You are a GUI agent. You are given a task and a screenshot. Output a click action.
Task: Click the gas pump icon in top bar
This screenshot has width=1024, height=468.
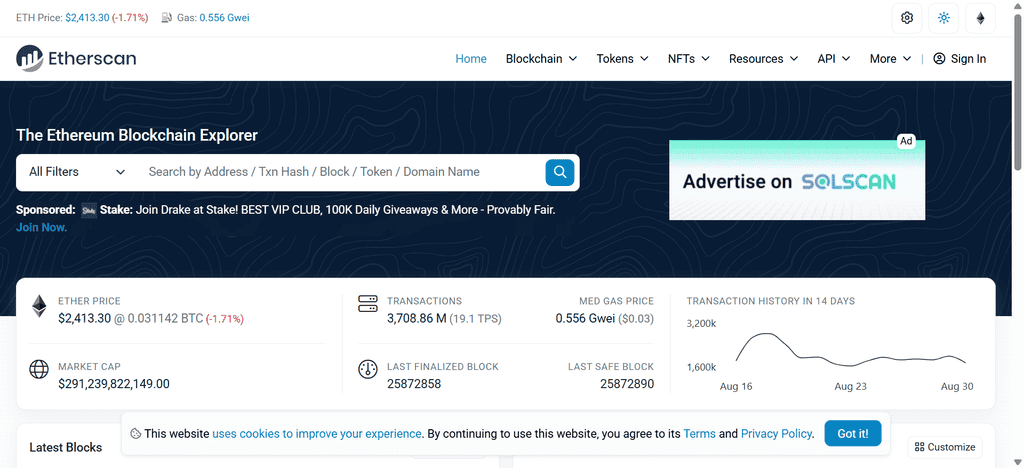[x=167, y=18]
